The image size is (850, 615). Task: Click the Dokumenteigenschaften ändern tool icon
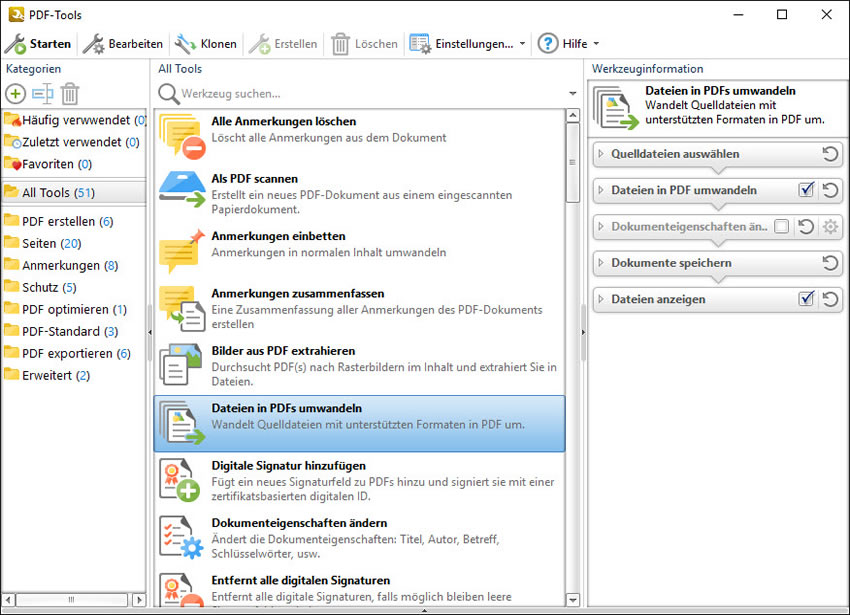tap(181, 537)
